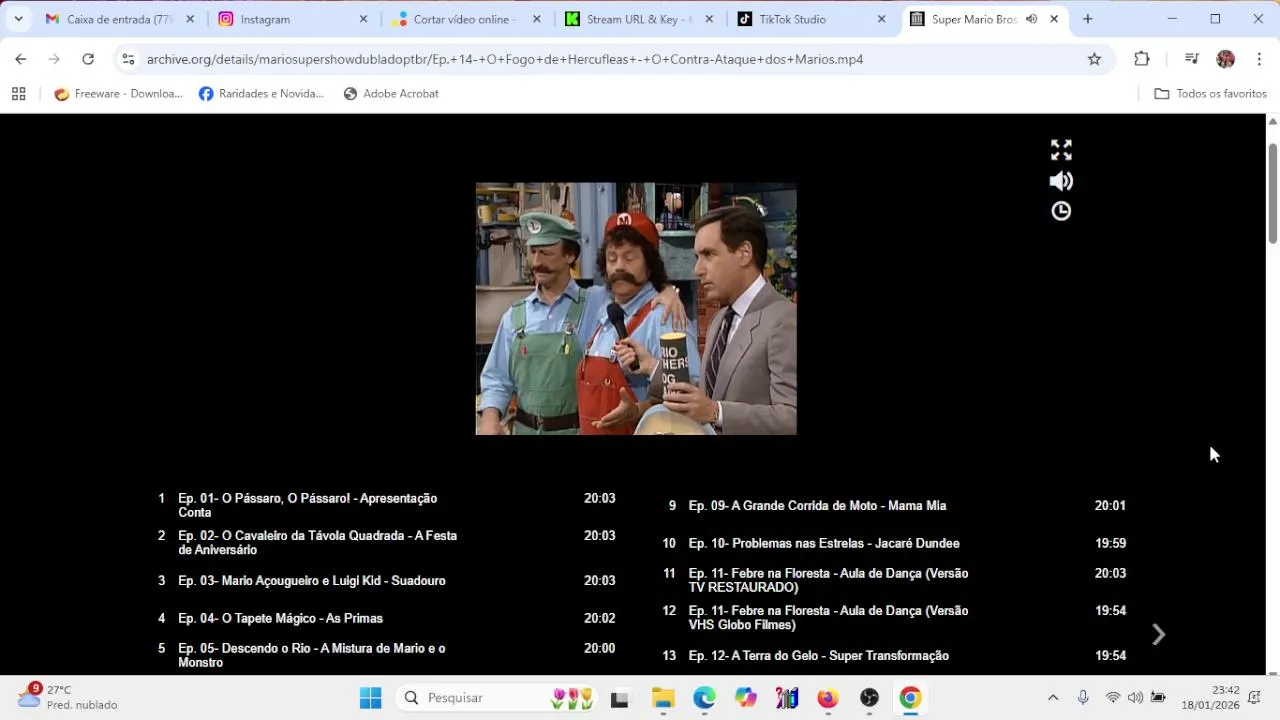Play Ep. 02- O Cavaleiro da Távola Quadrada
The width and height of the screenshot is (1280, 720).
tap(387, 543)
